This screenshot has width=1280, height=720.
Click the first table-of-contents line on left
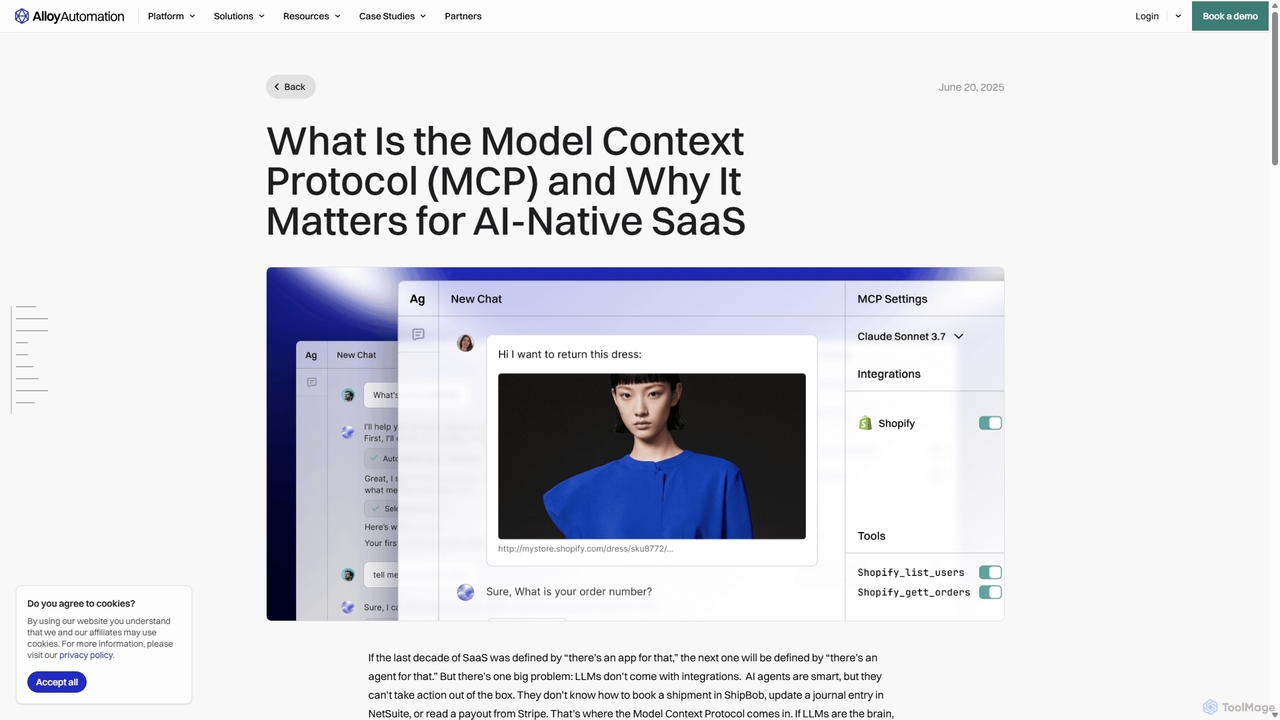[x=26, y=306]
